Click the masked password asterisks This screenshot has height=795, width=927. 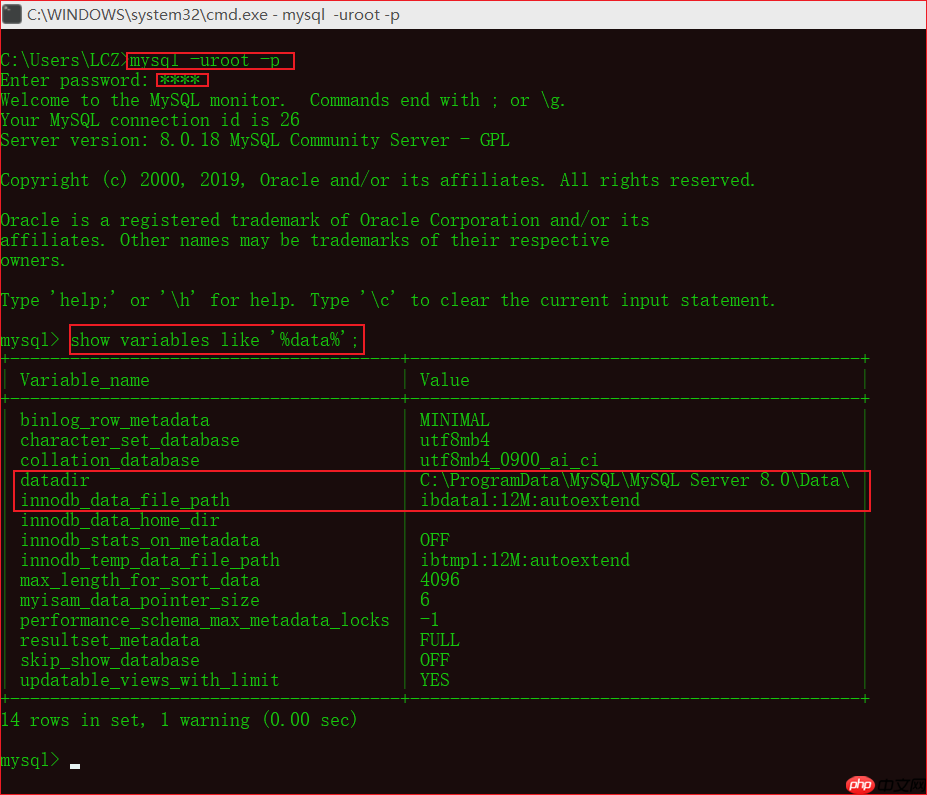180,80
